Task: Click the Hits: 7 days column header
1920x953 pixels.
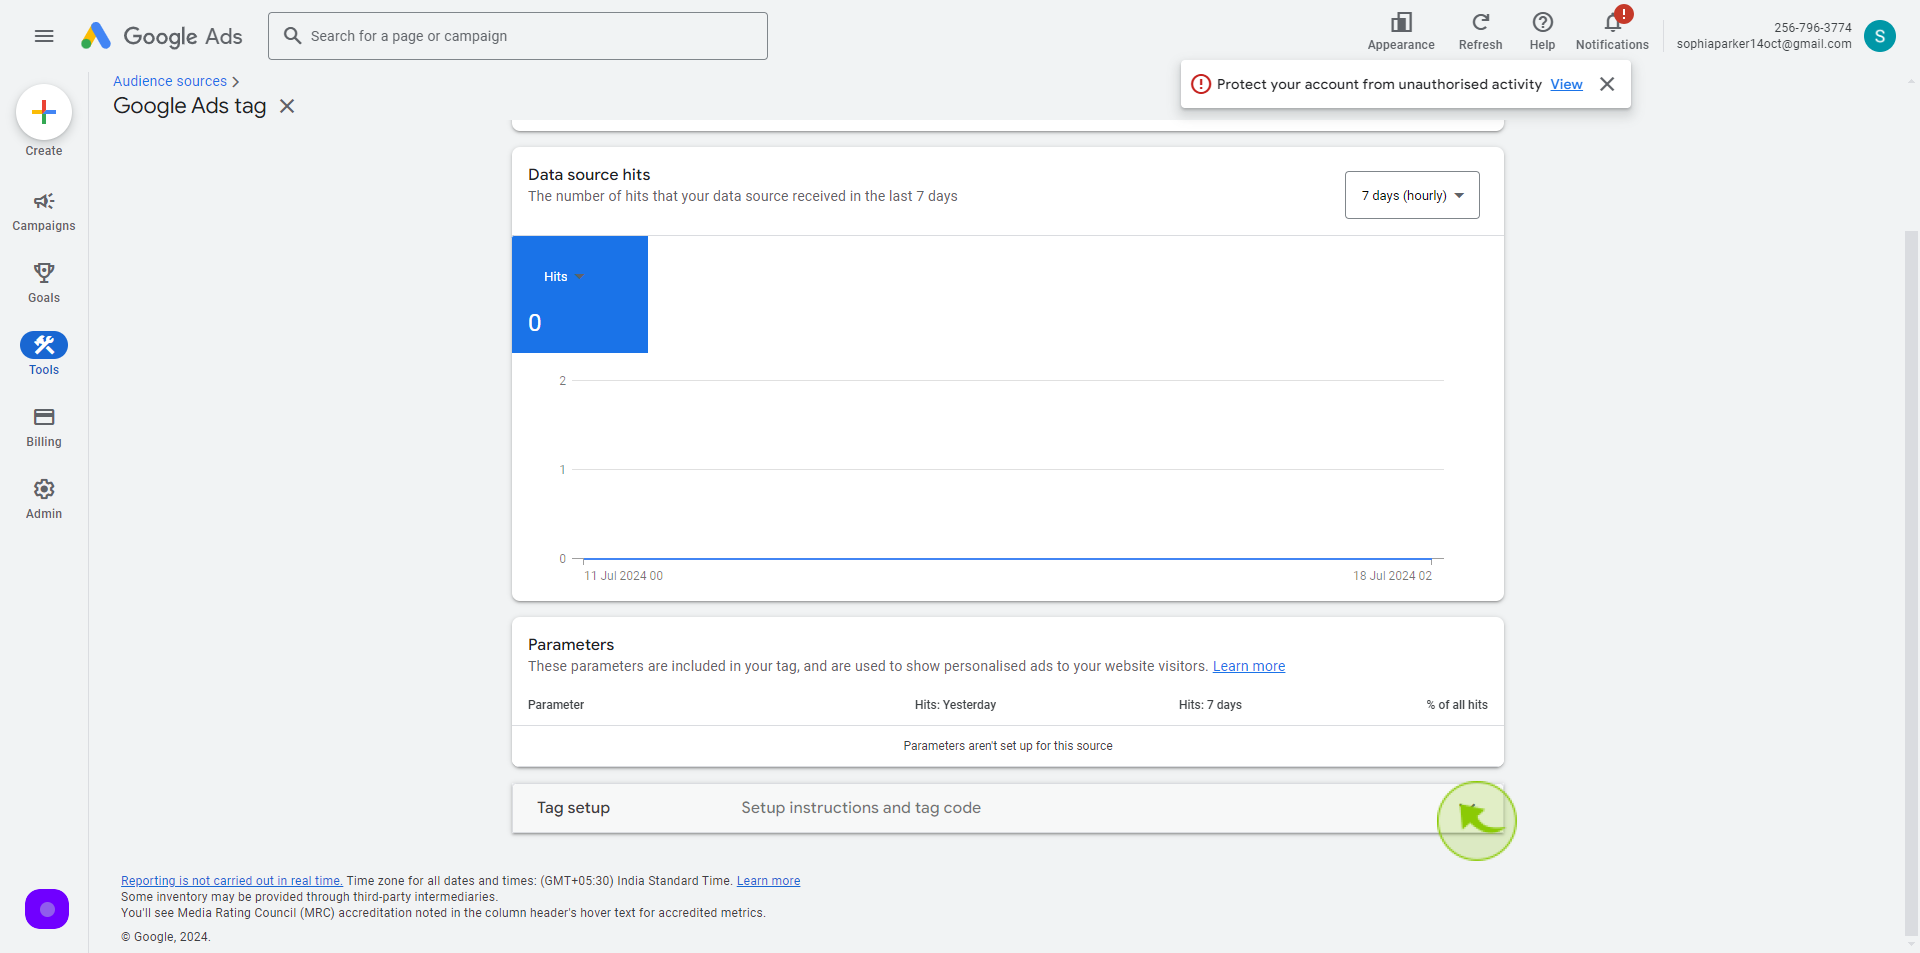Action: (1210, 705)
